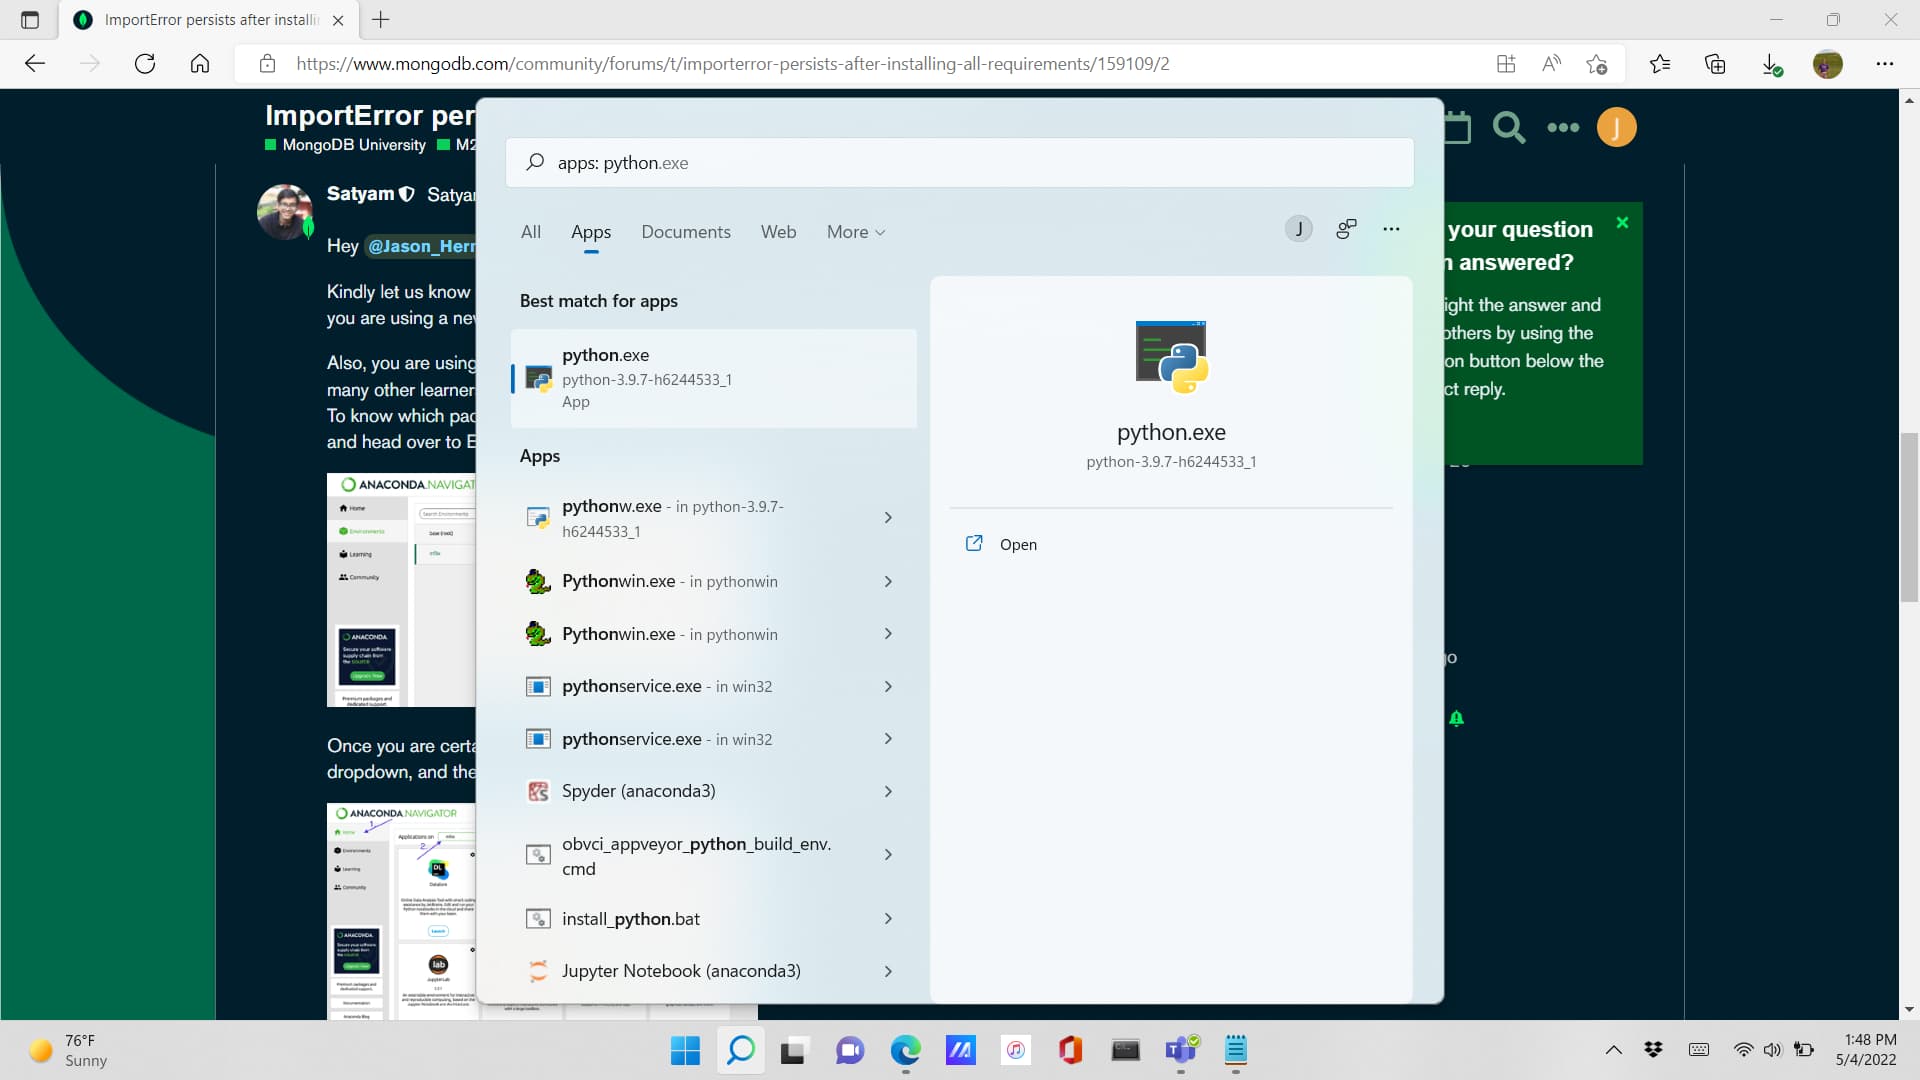The height and width of the screenshot is (1080, 1920).
Task: Expand options chevron for Spyder (anaconda3)
Action: tap(888, 791)
